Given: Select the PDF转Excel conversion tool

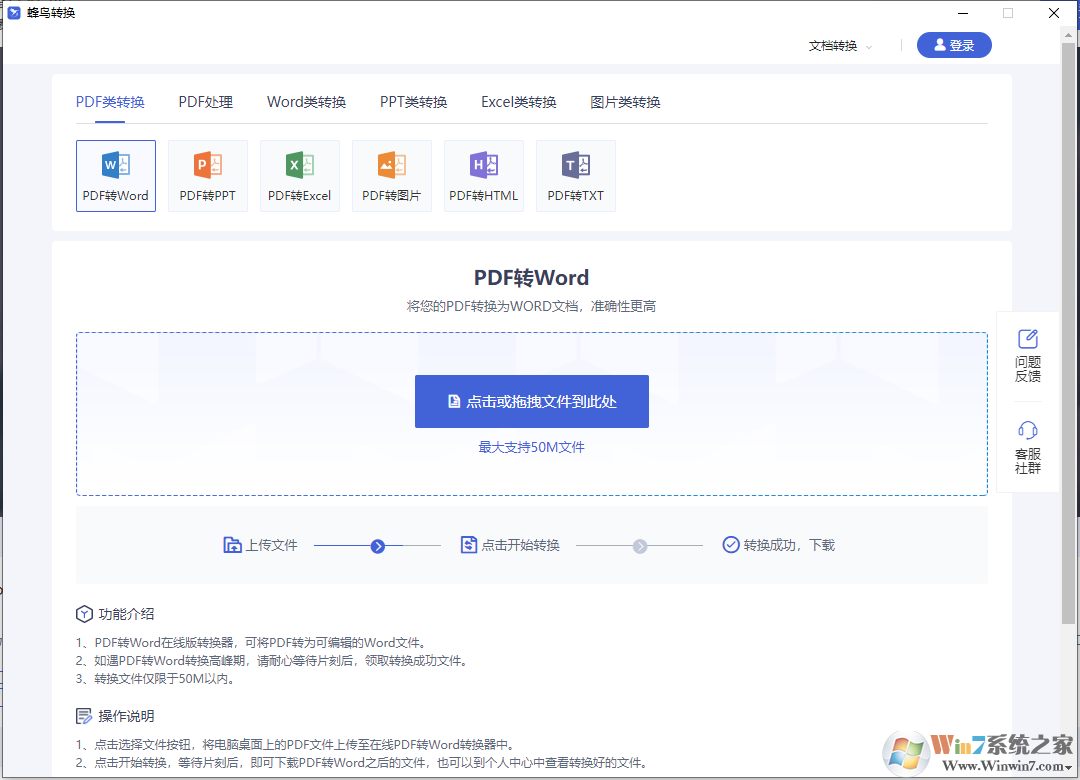Looking at the screenshot, I should [299, 175].
